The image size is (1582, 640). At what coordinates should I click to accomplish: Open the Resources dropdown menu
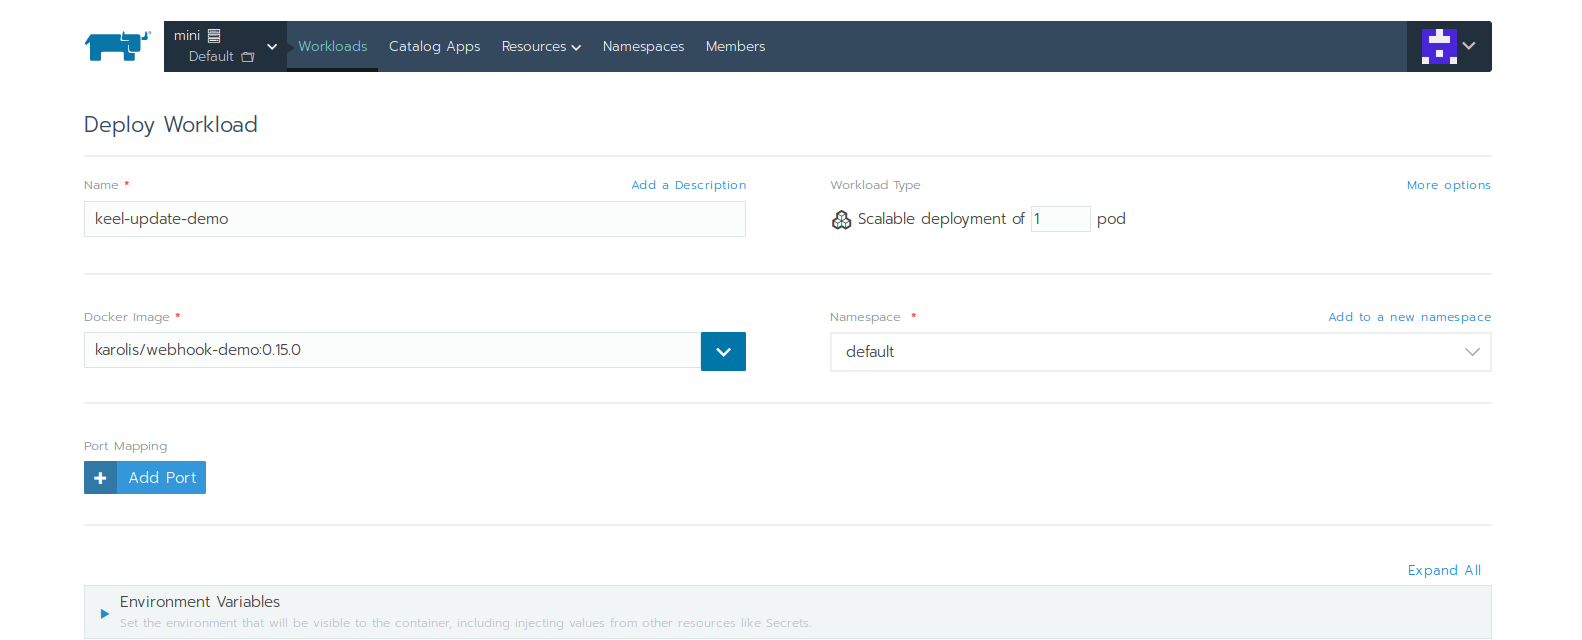click(541, 46)
